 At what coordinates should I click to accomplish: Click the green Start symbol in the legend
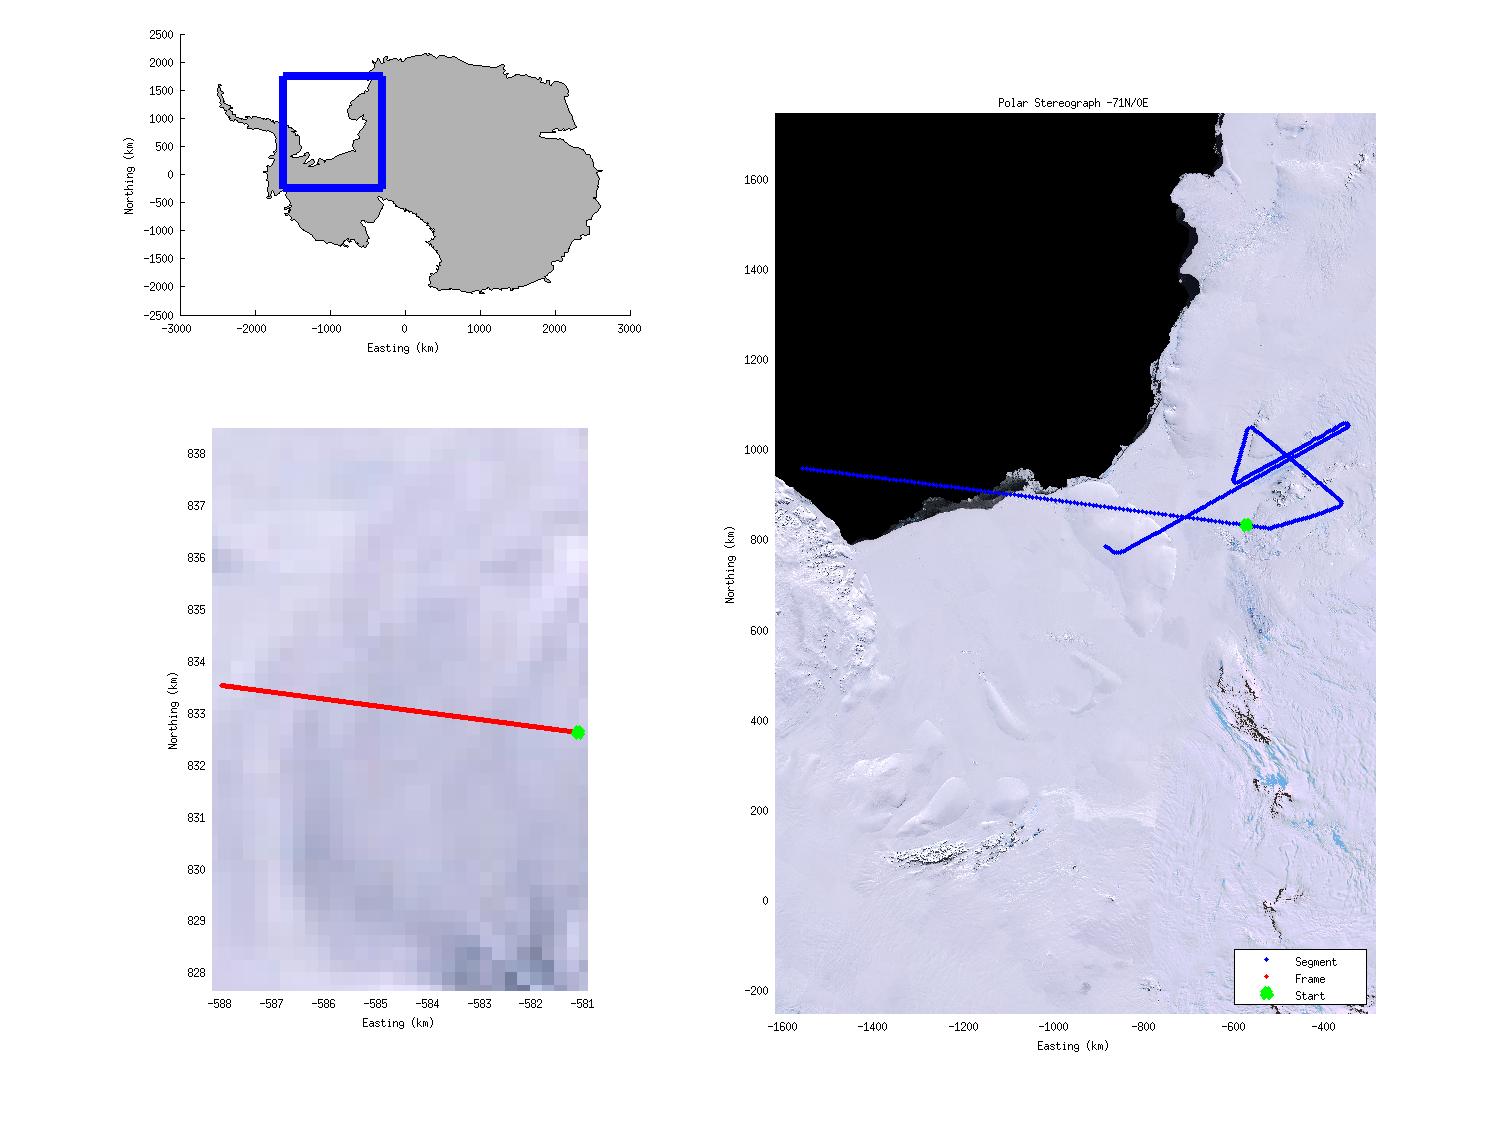(1266, 994)
